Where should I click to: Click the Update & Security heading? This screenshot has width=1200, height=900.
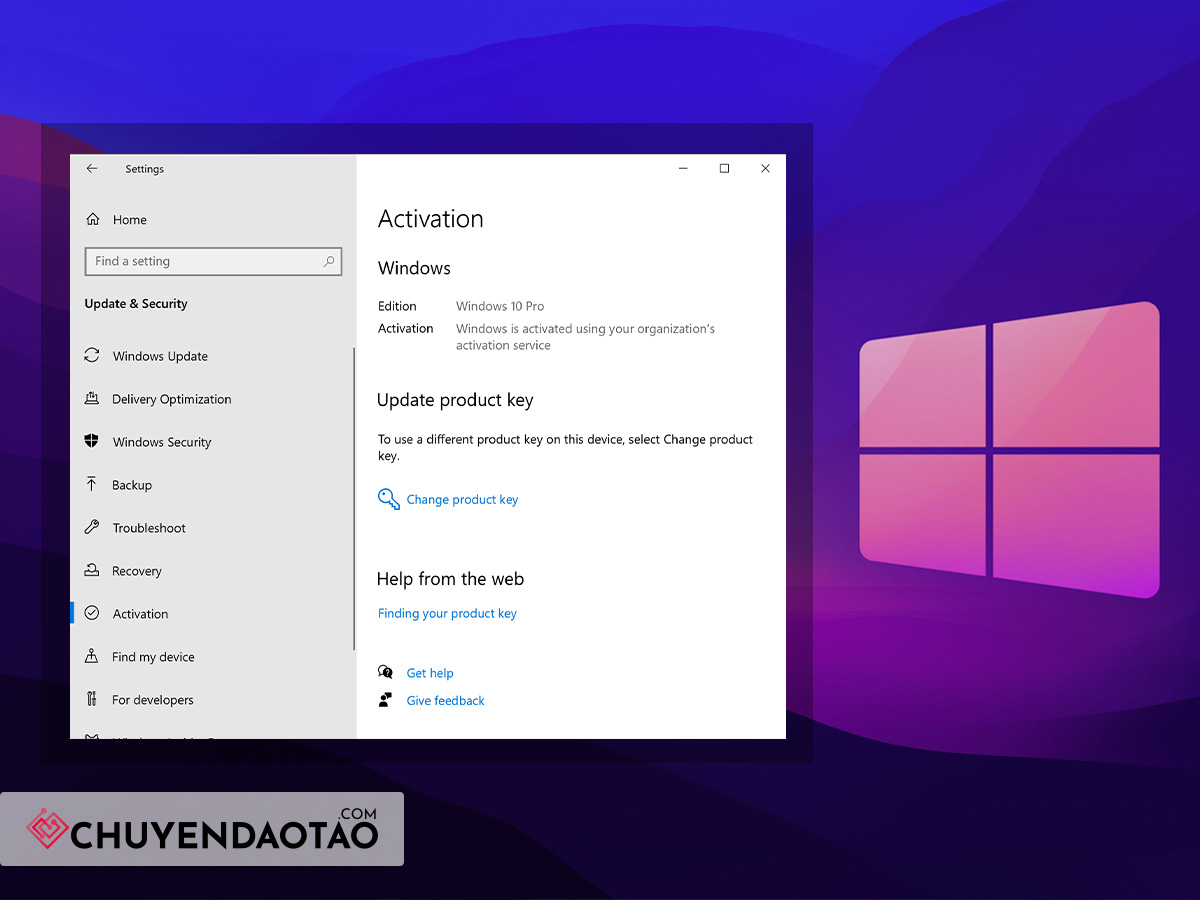pos(136,304)
